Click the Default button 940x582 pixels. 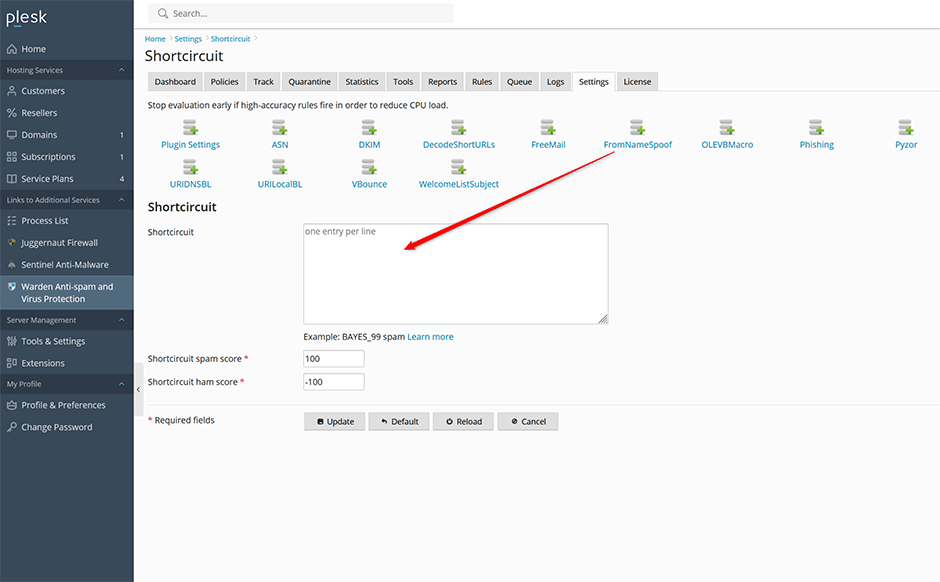(x=399, y=421)
